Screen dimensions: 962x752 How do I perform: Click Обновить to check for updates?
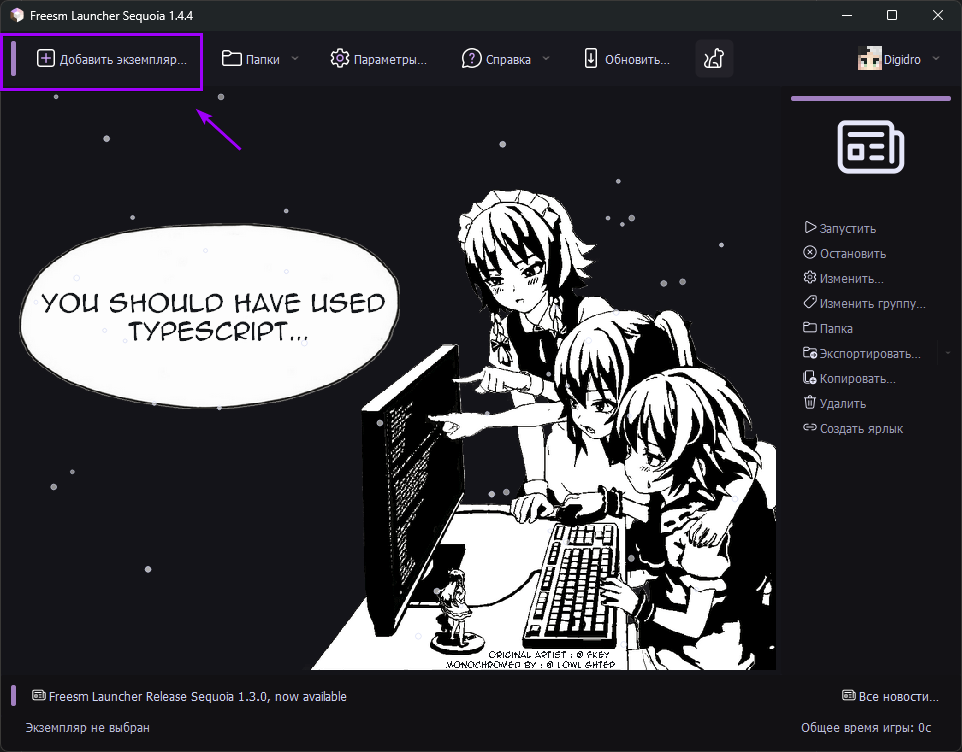626,59
